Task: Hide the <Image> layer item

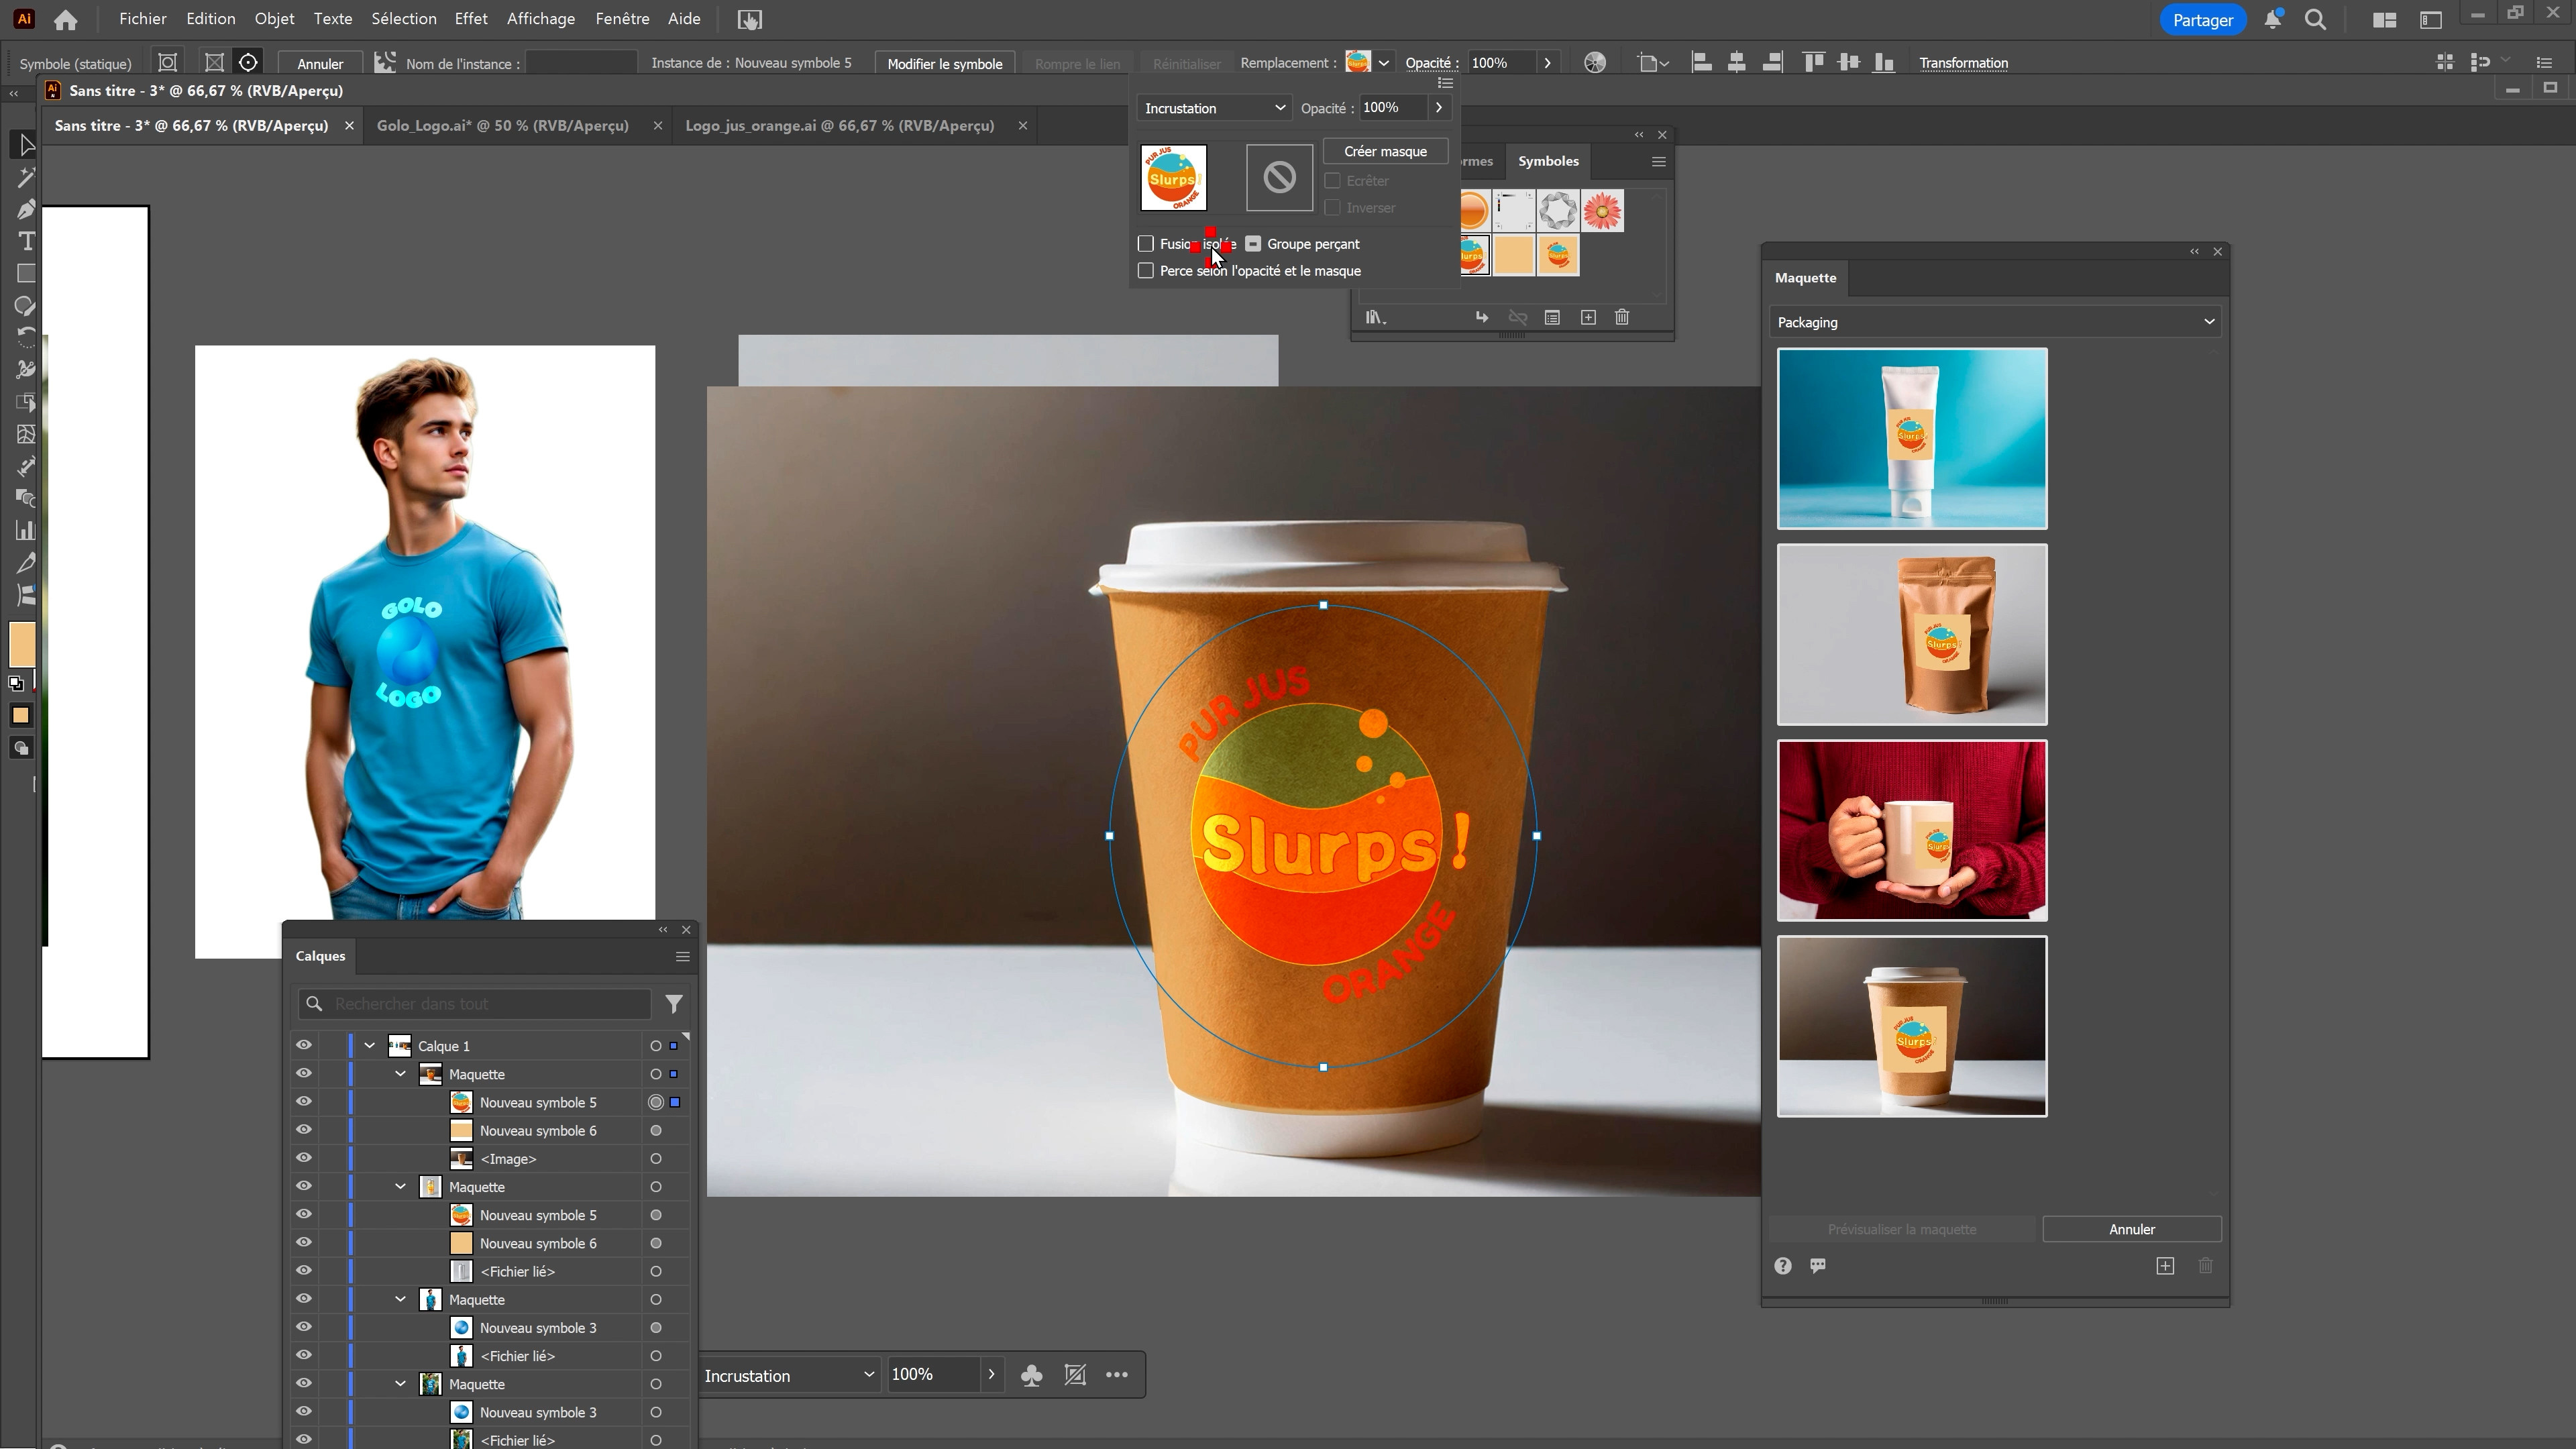Action: point(304,1158)
